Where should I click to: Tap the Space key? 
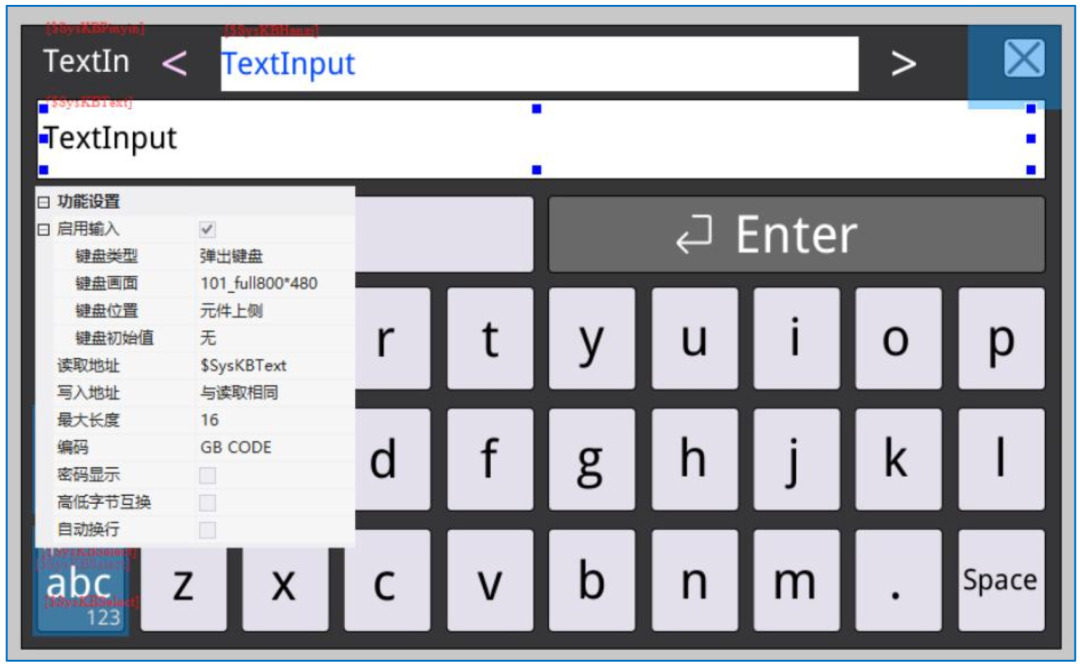click(1001, 580)
